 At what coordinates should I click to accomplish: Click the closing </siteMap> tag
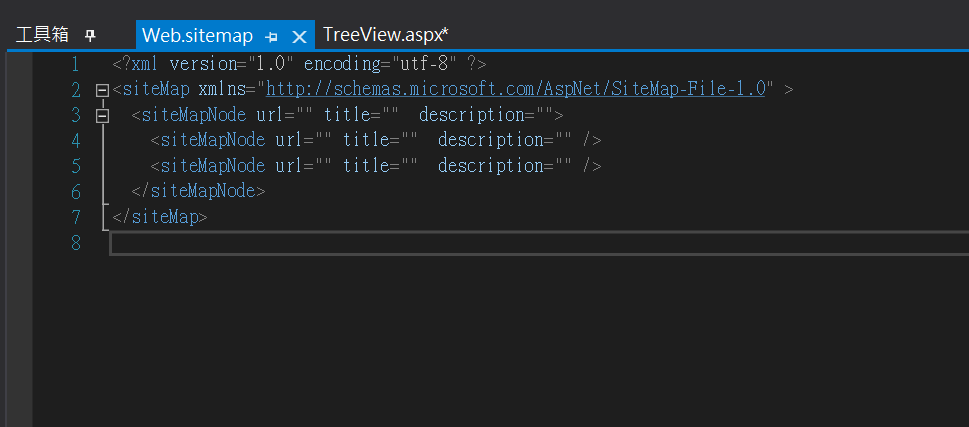point(160,217)
